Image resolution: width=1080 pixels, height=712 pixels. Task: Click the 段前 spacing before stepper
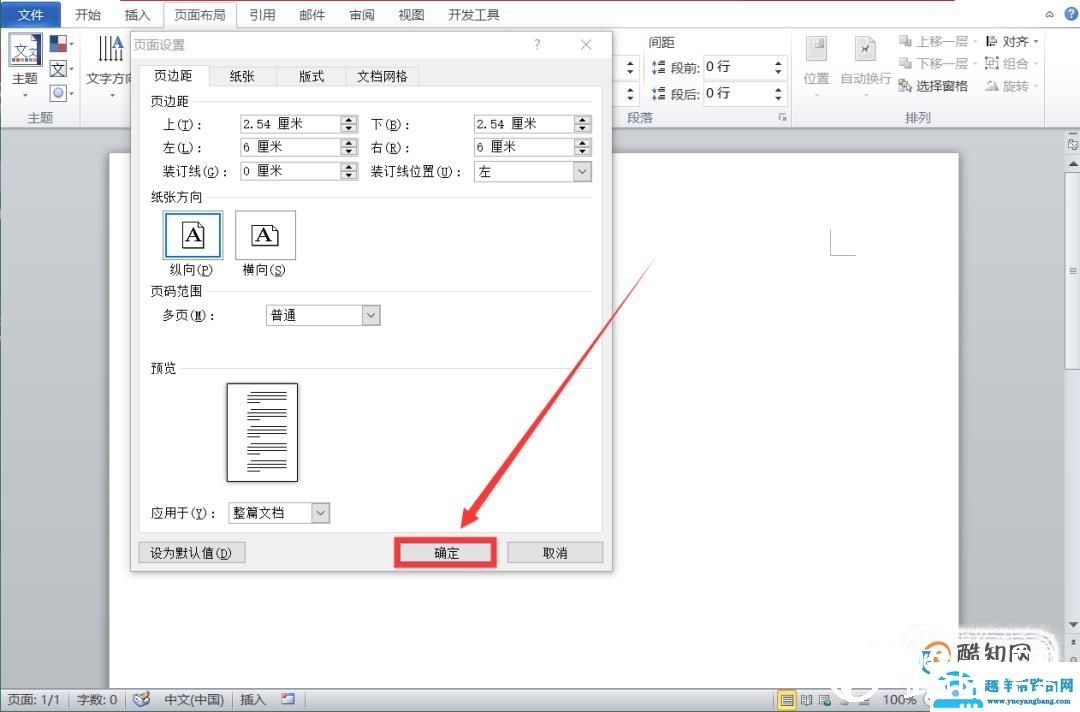(x=778, y=67)
